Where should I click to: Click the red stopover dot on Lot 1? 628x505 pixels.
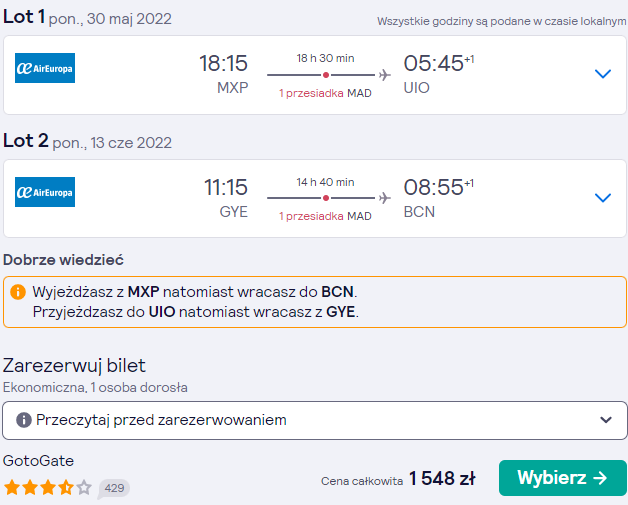click(x=326, y=75)
